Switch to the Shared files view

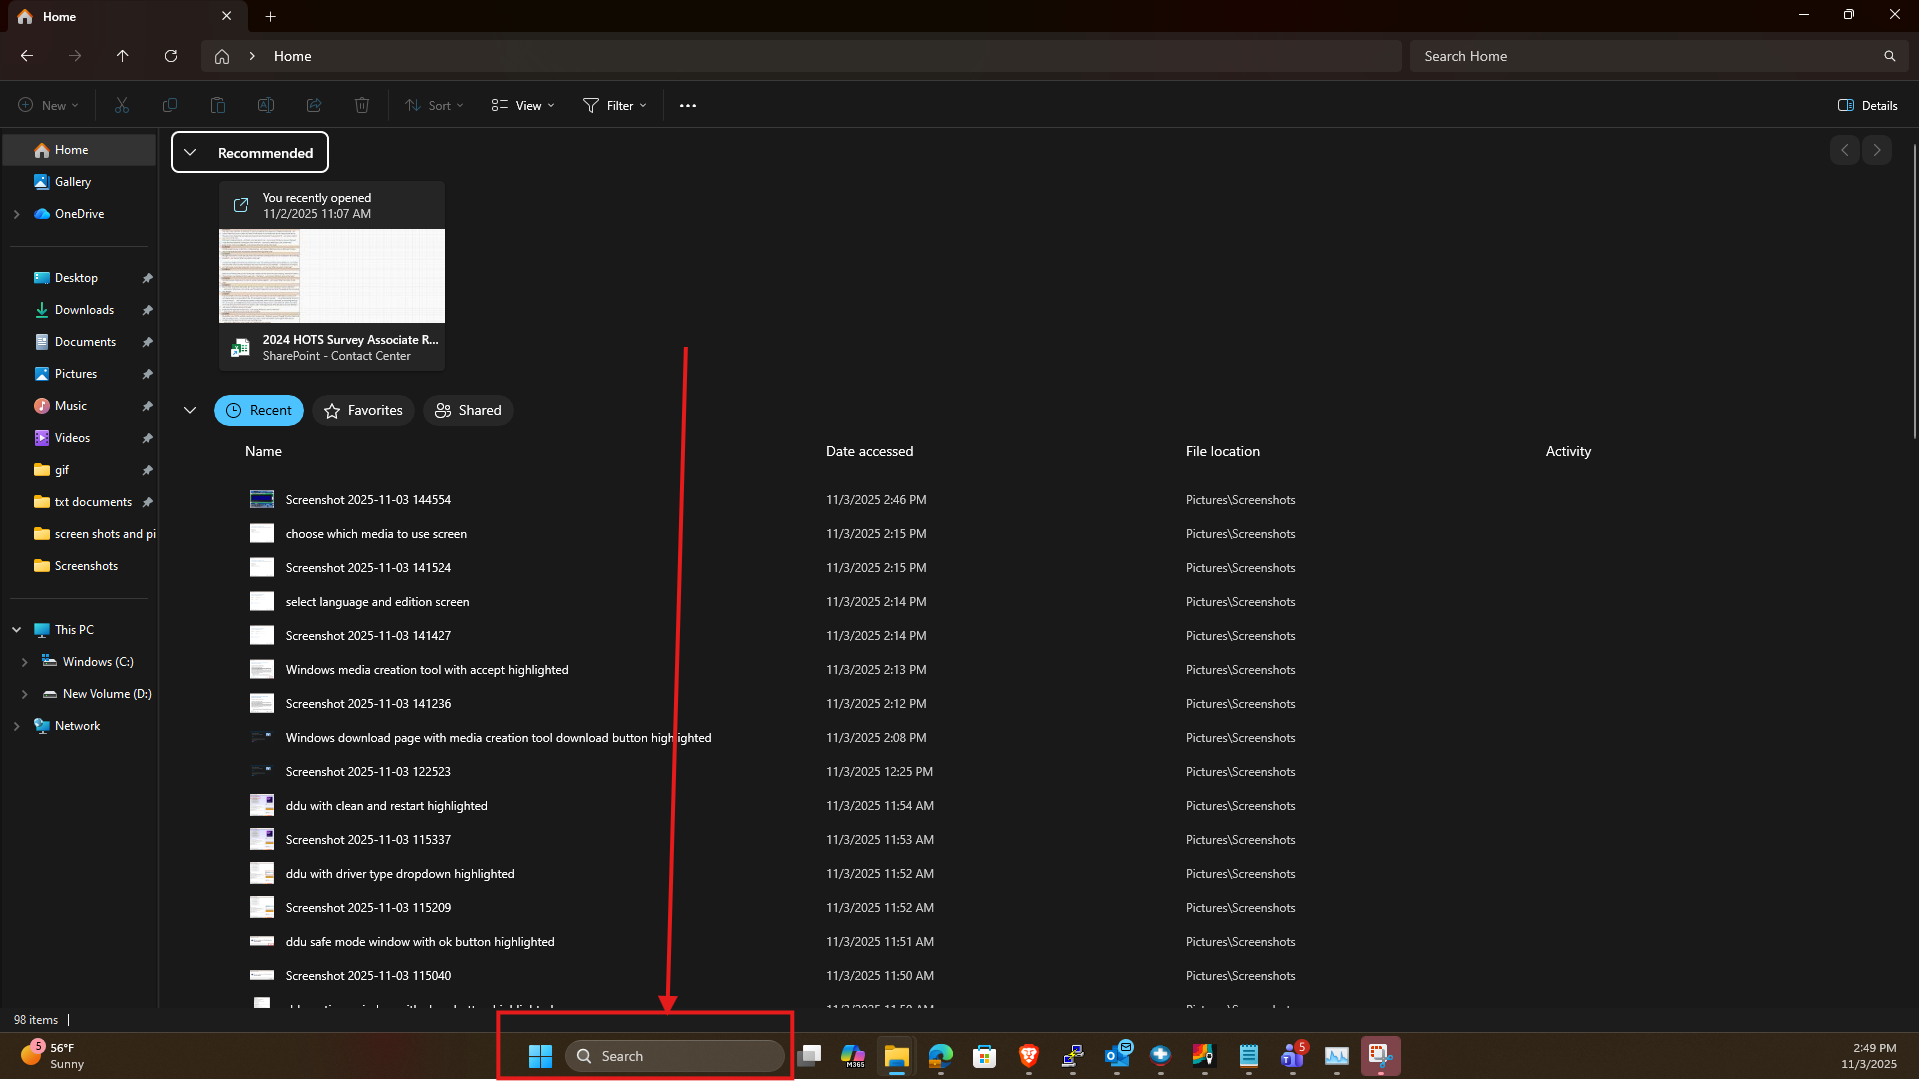468,410
